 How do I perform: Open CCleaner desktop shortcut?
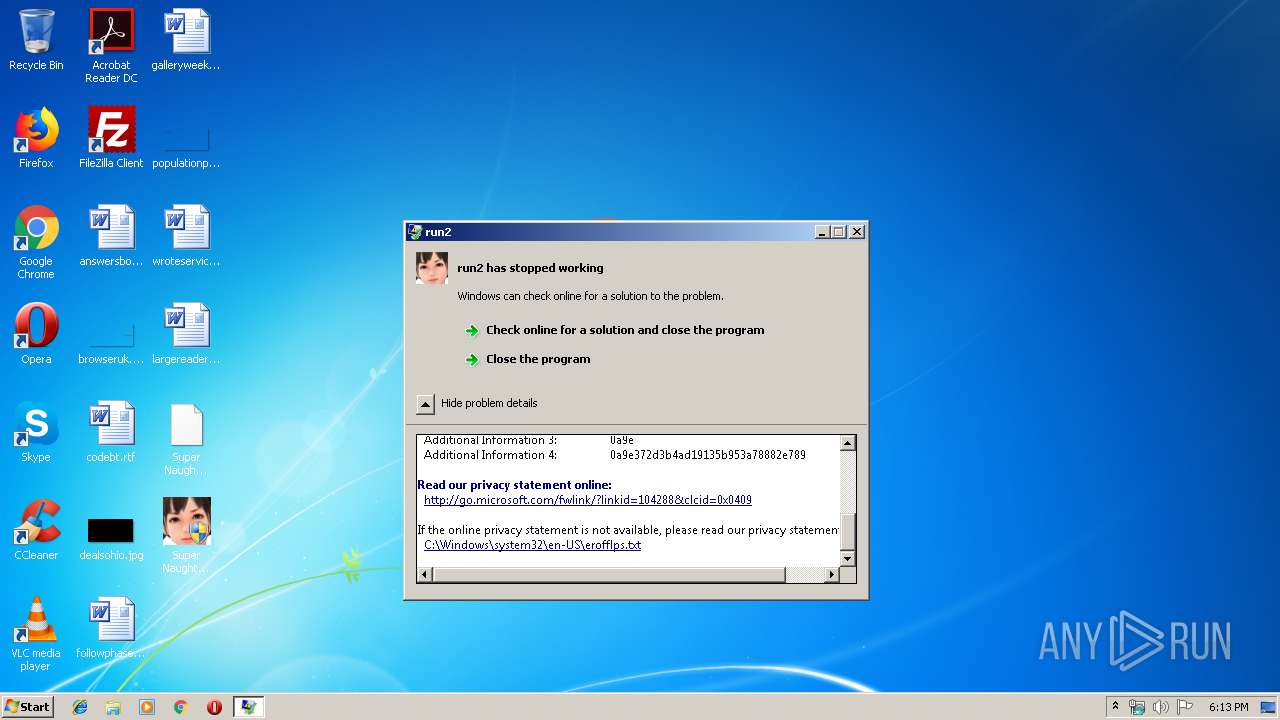click(36, 530)
